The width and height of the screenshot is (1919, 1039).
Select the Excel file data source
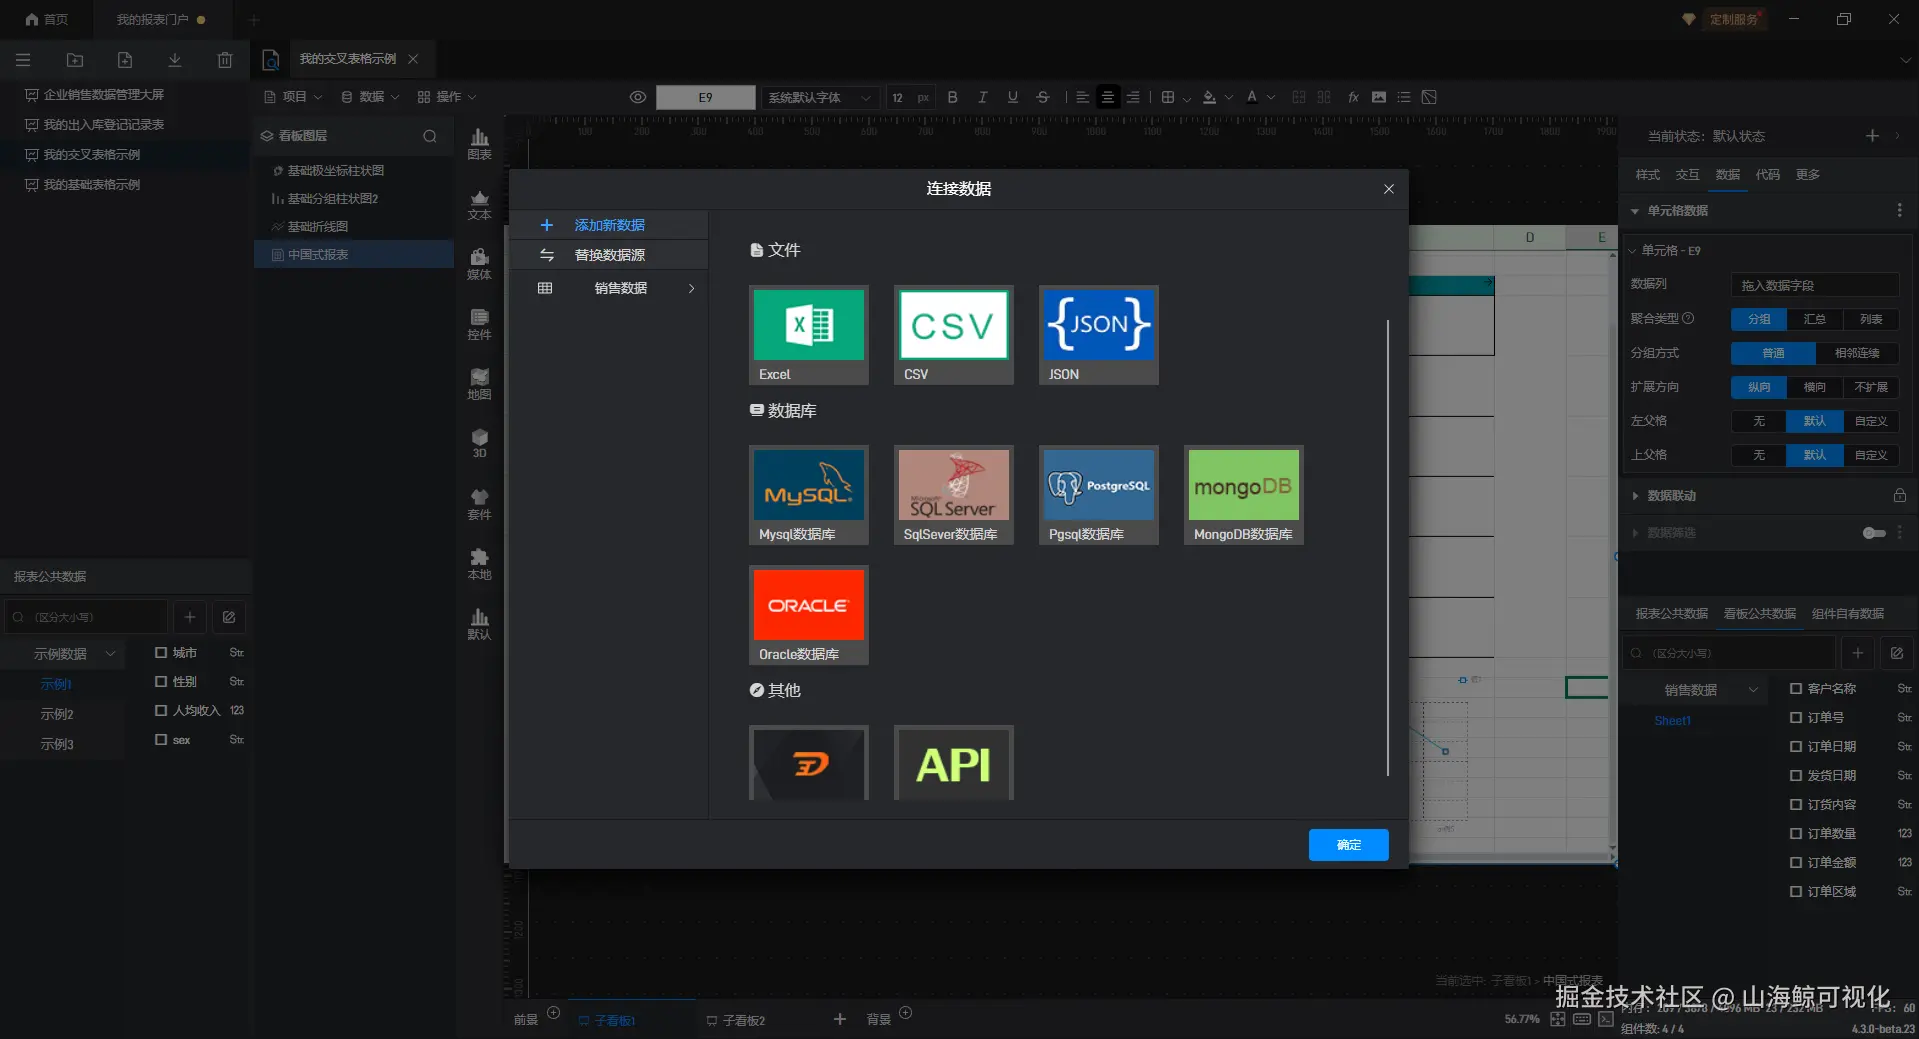coord(808,335)
